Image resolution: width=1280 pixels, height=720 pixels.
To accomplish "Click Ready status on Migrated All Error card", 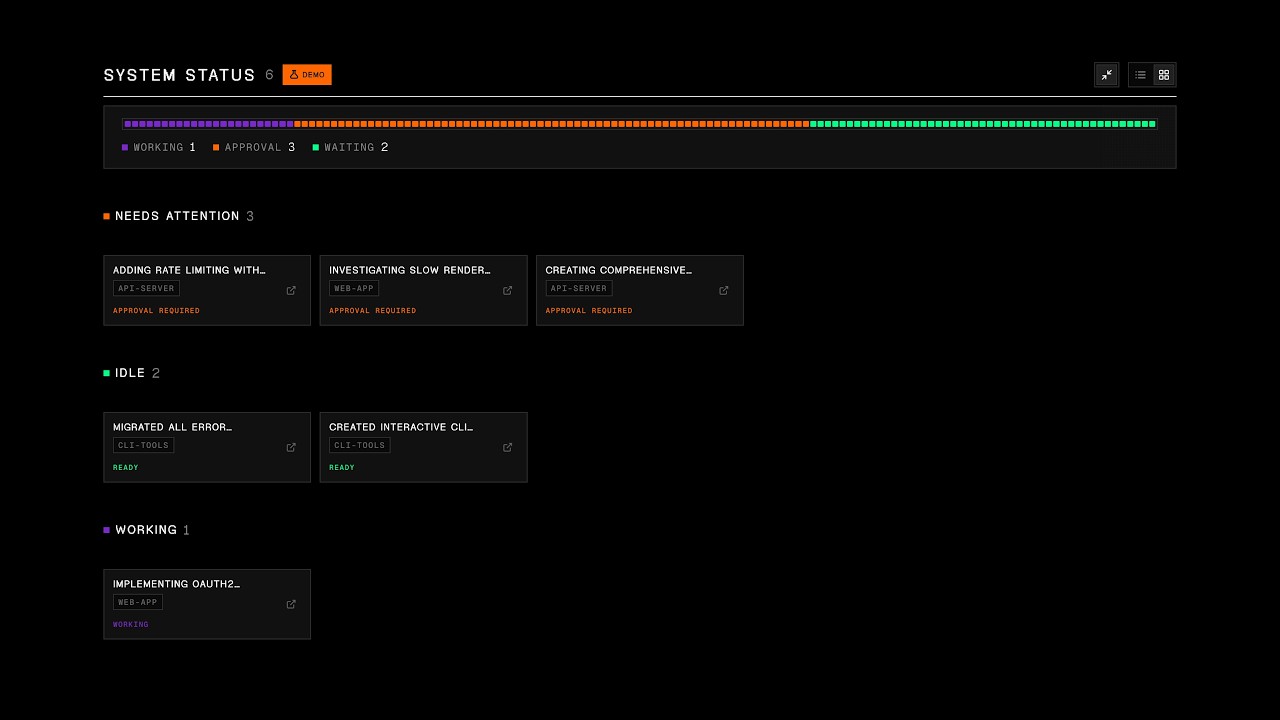I will pos(126,468).
